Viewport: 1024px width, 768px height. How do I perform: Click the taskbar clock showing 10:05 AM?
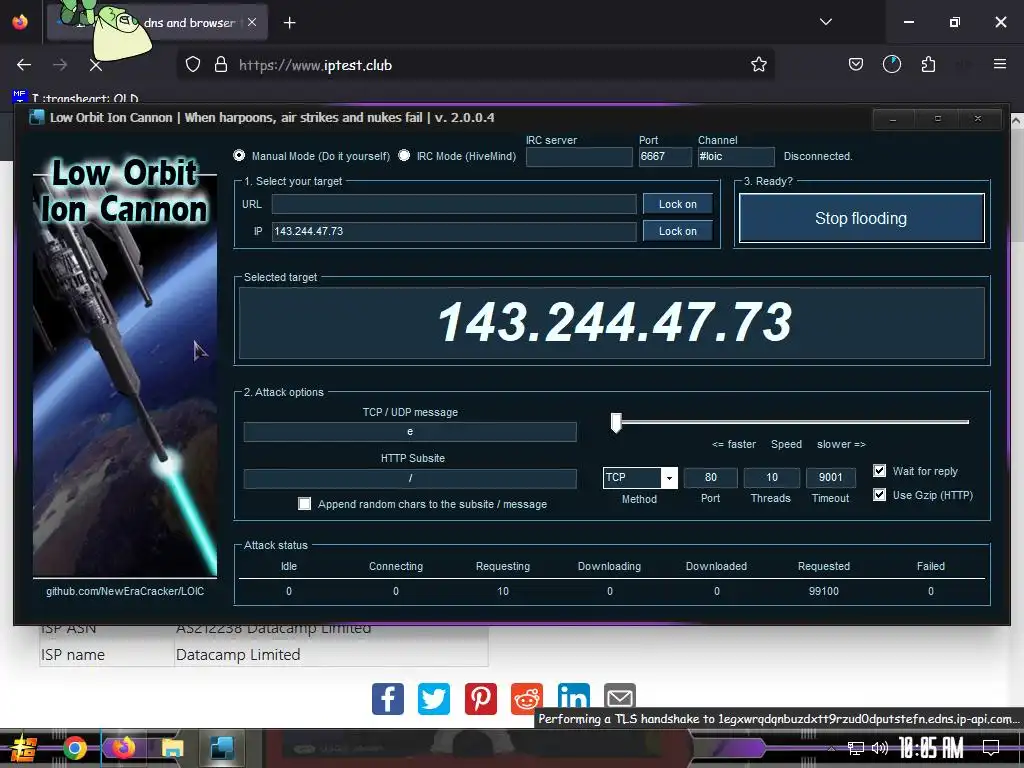(x=931, y=748)
